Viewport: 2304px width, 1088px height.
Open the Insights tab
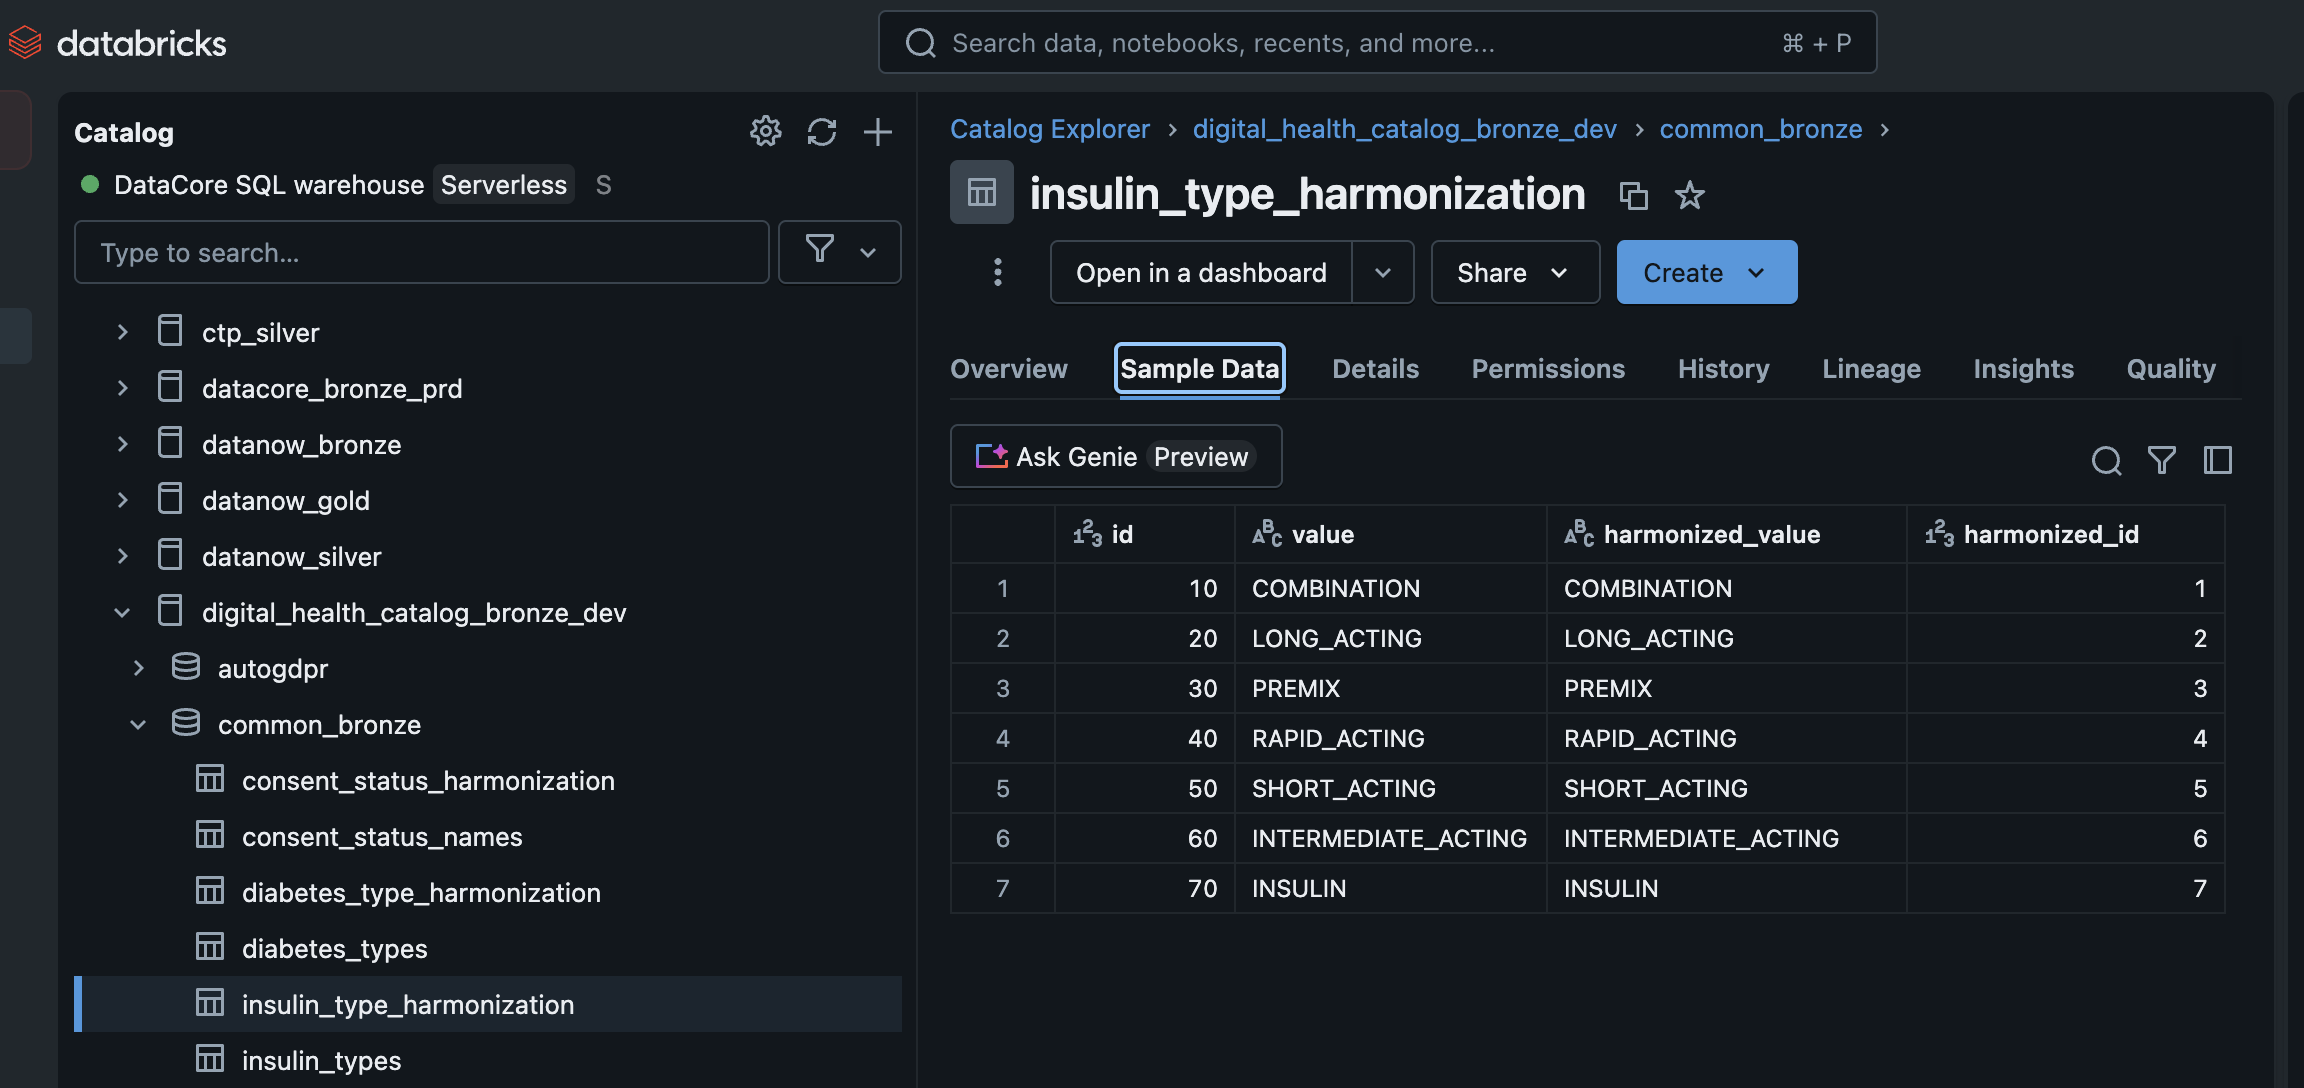(x=2023, y=369)
